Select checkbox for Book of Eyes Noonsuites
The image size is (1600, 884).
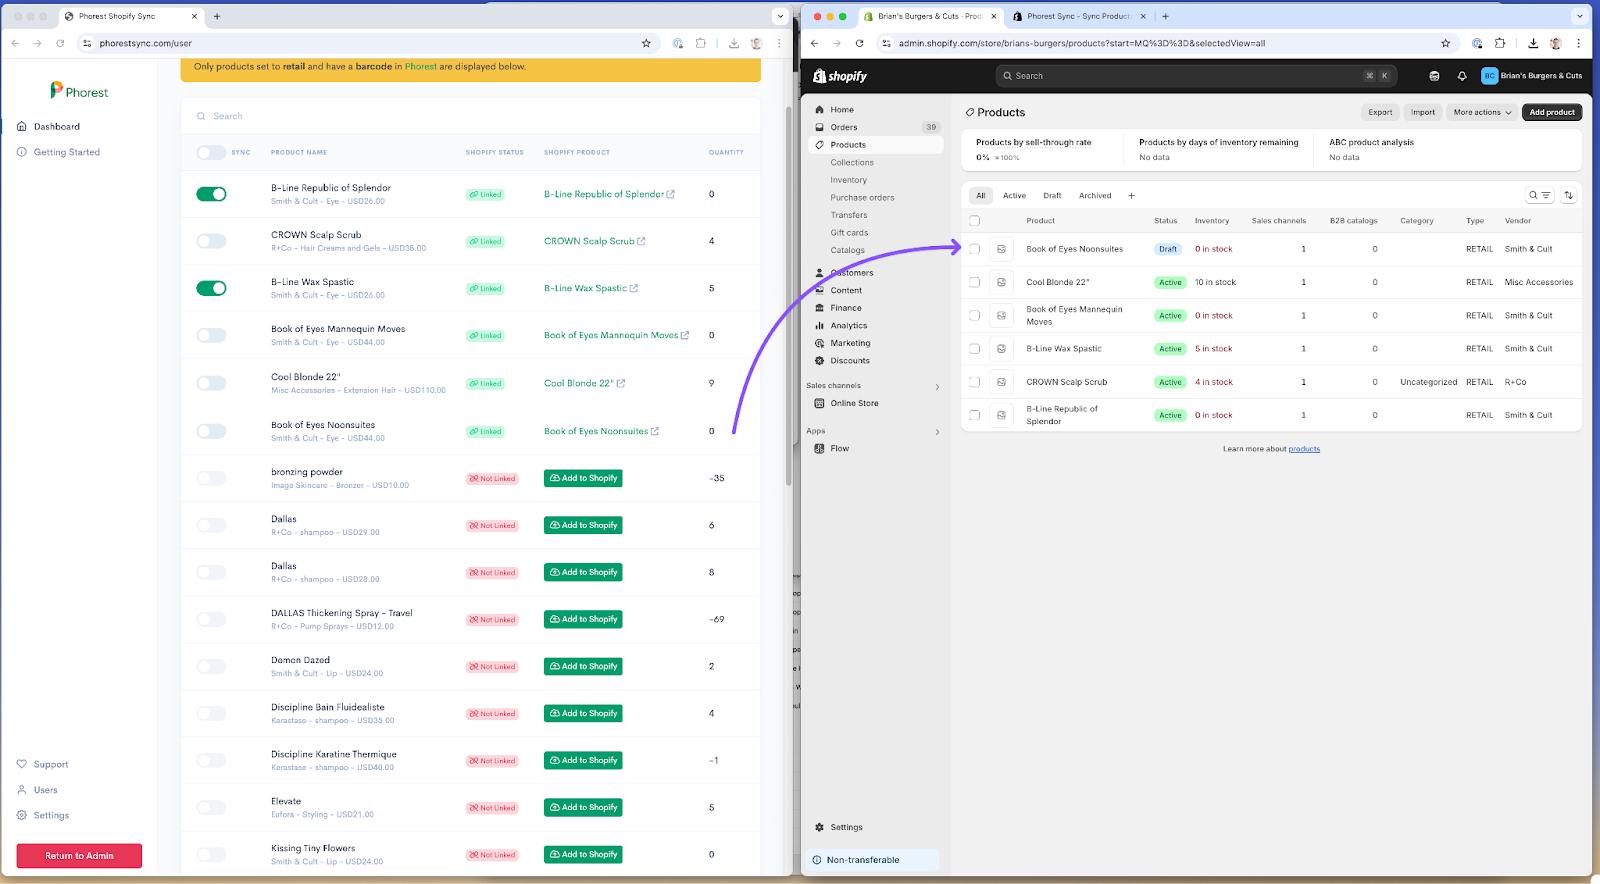click(x=975, y=249)
